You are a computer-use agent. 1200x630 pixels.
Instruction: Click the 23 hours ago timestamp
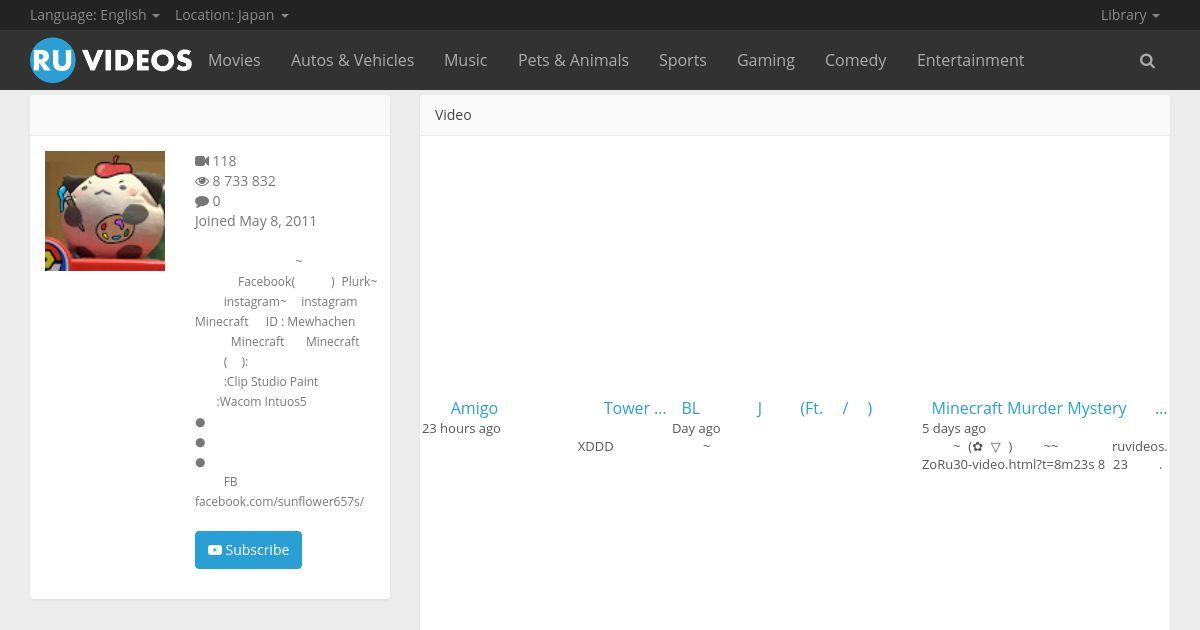(461, 428)
